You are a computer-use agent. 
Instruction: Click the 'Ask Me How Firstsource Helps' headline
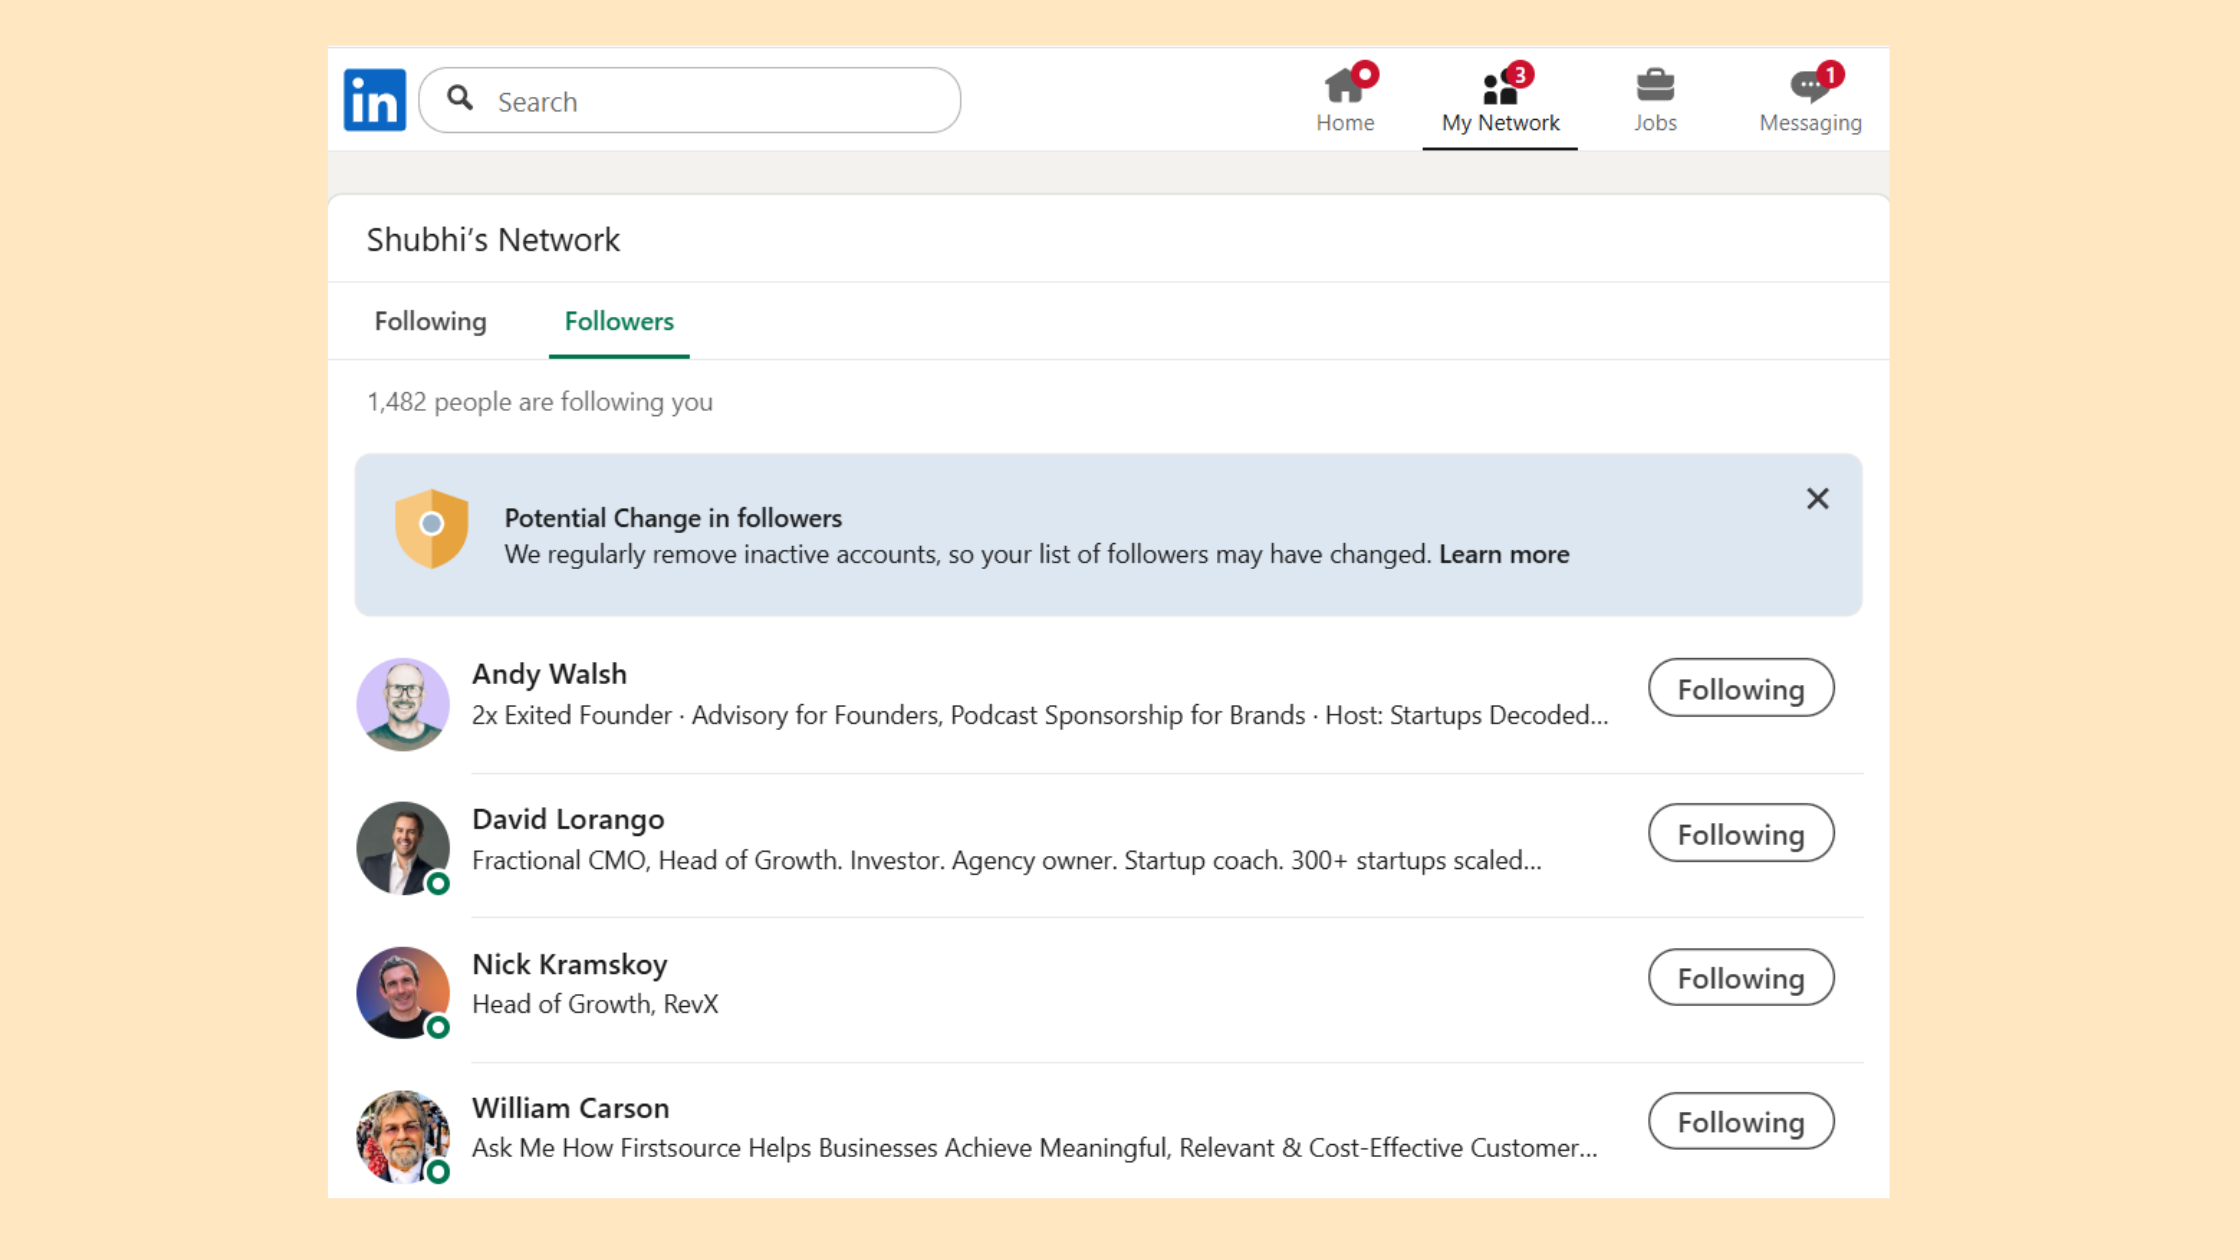click(x=1034, y=1148)
